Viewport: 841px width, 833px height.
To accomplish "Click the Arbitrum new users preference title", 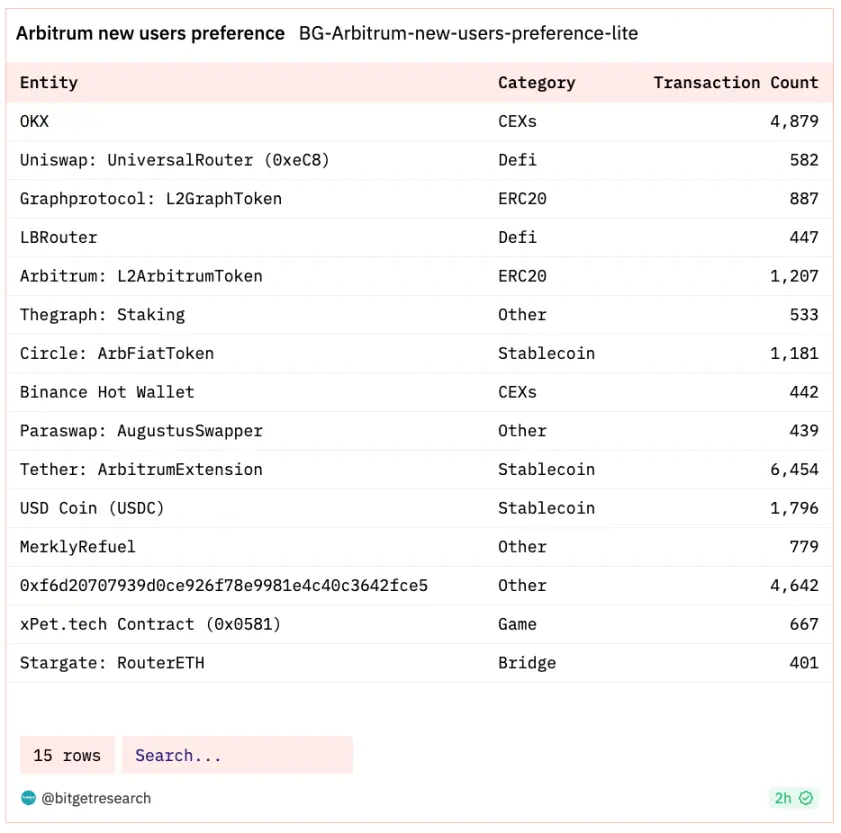I will [x=150, y=33].
